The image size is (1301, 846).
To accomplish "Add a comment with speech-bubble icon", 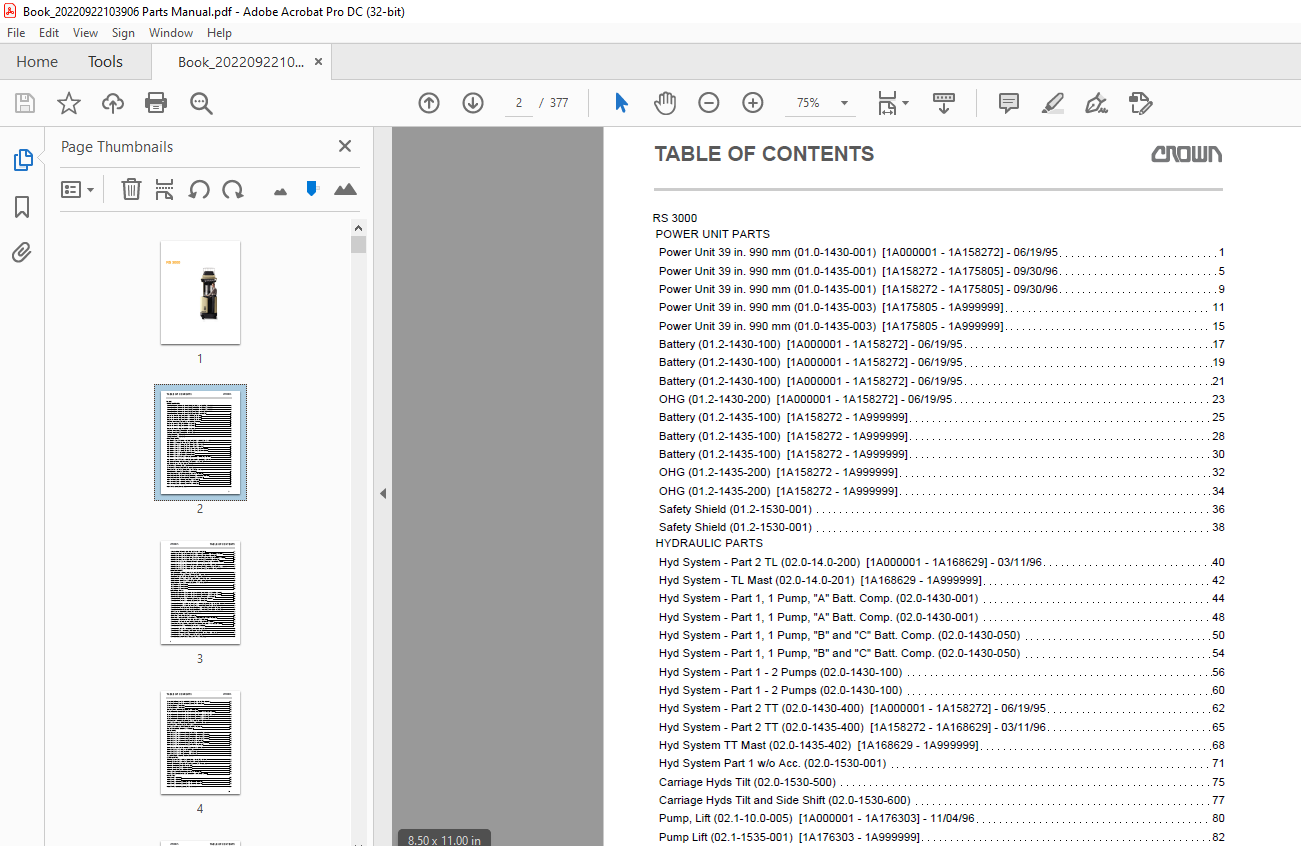I will point(1009,103).
